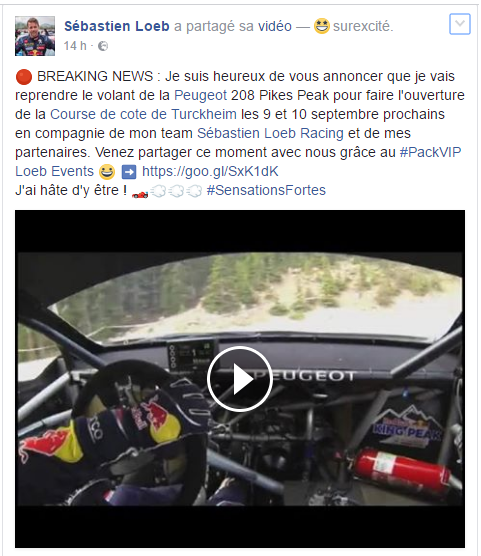Open Sébastien Loeb's profile picture

35,36
